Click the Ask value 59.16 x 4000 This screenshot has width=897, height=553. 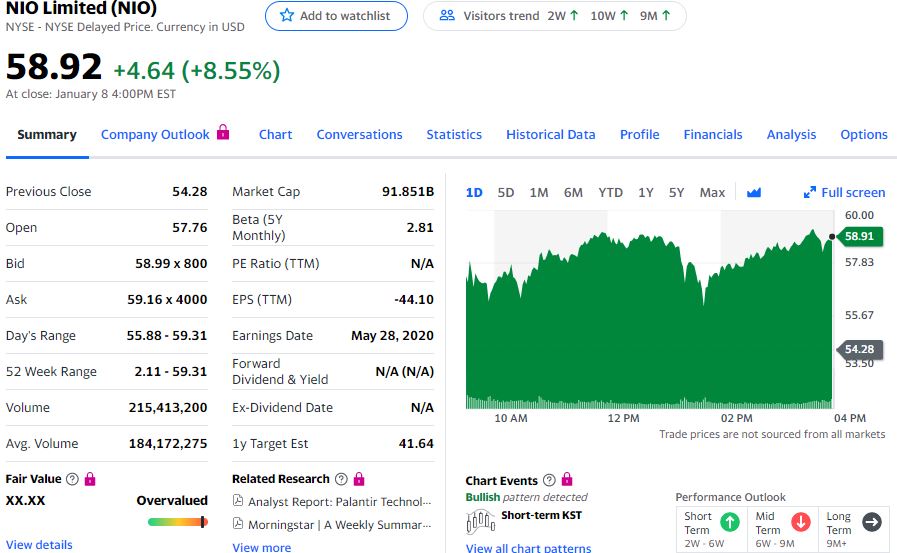167,299
